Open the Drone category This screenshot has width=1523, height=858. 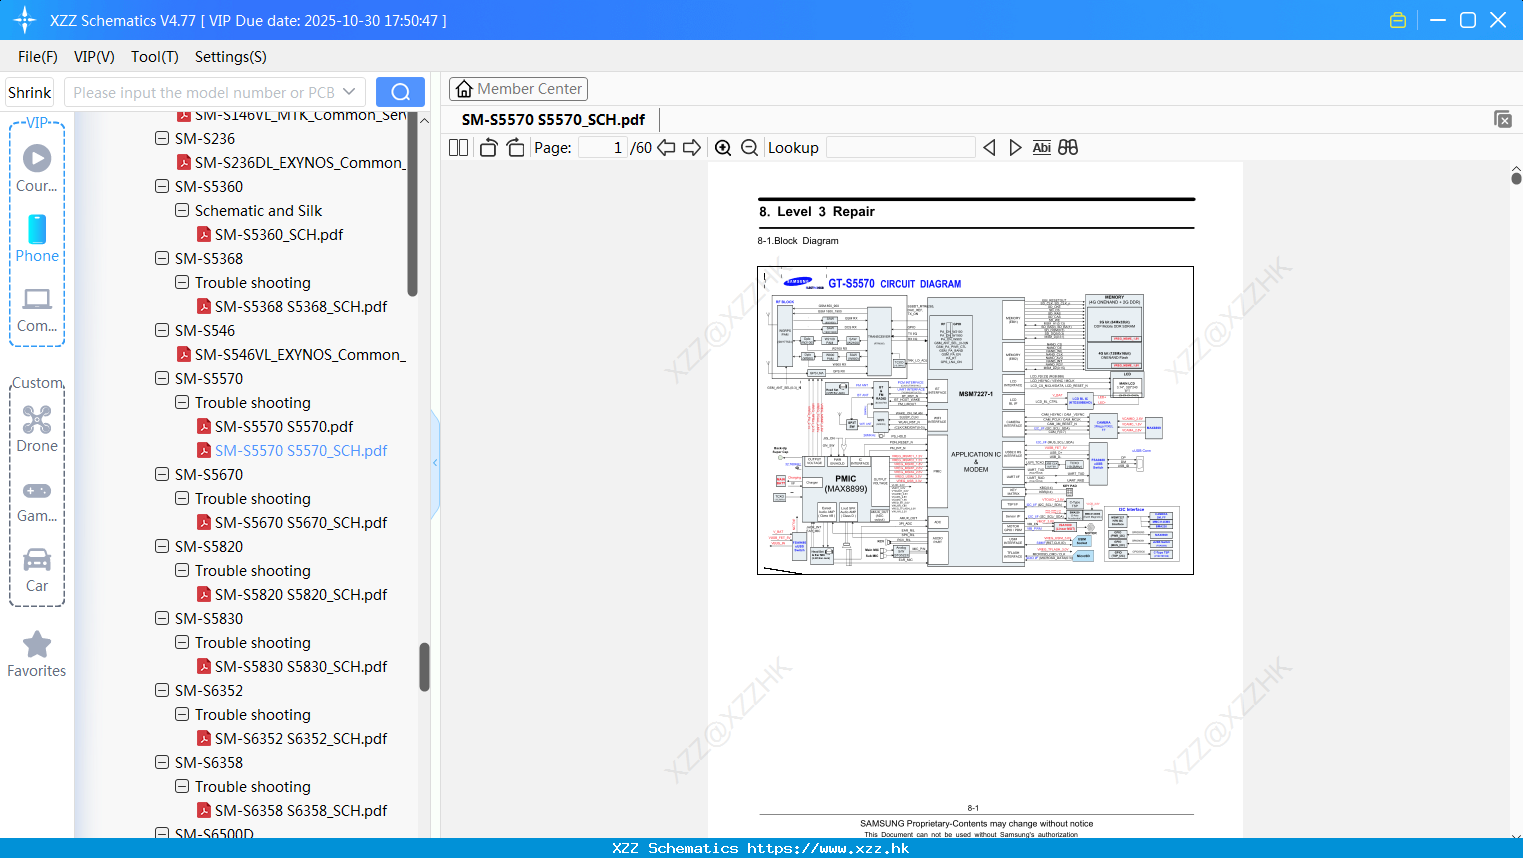(37, 428)
